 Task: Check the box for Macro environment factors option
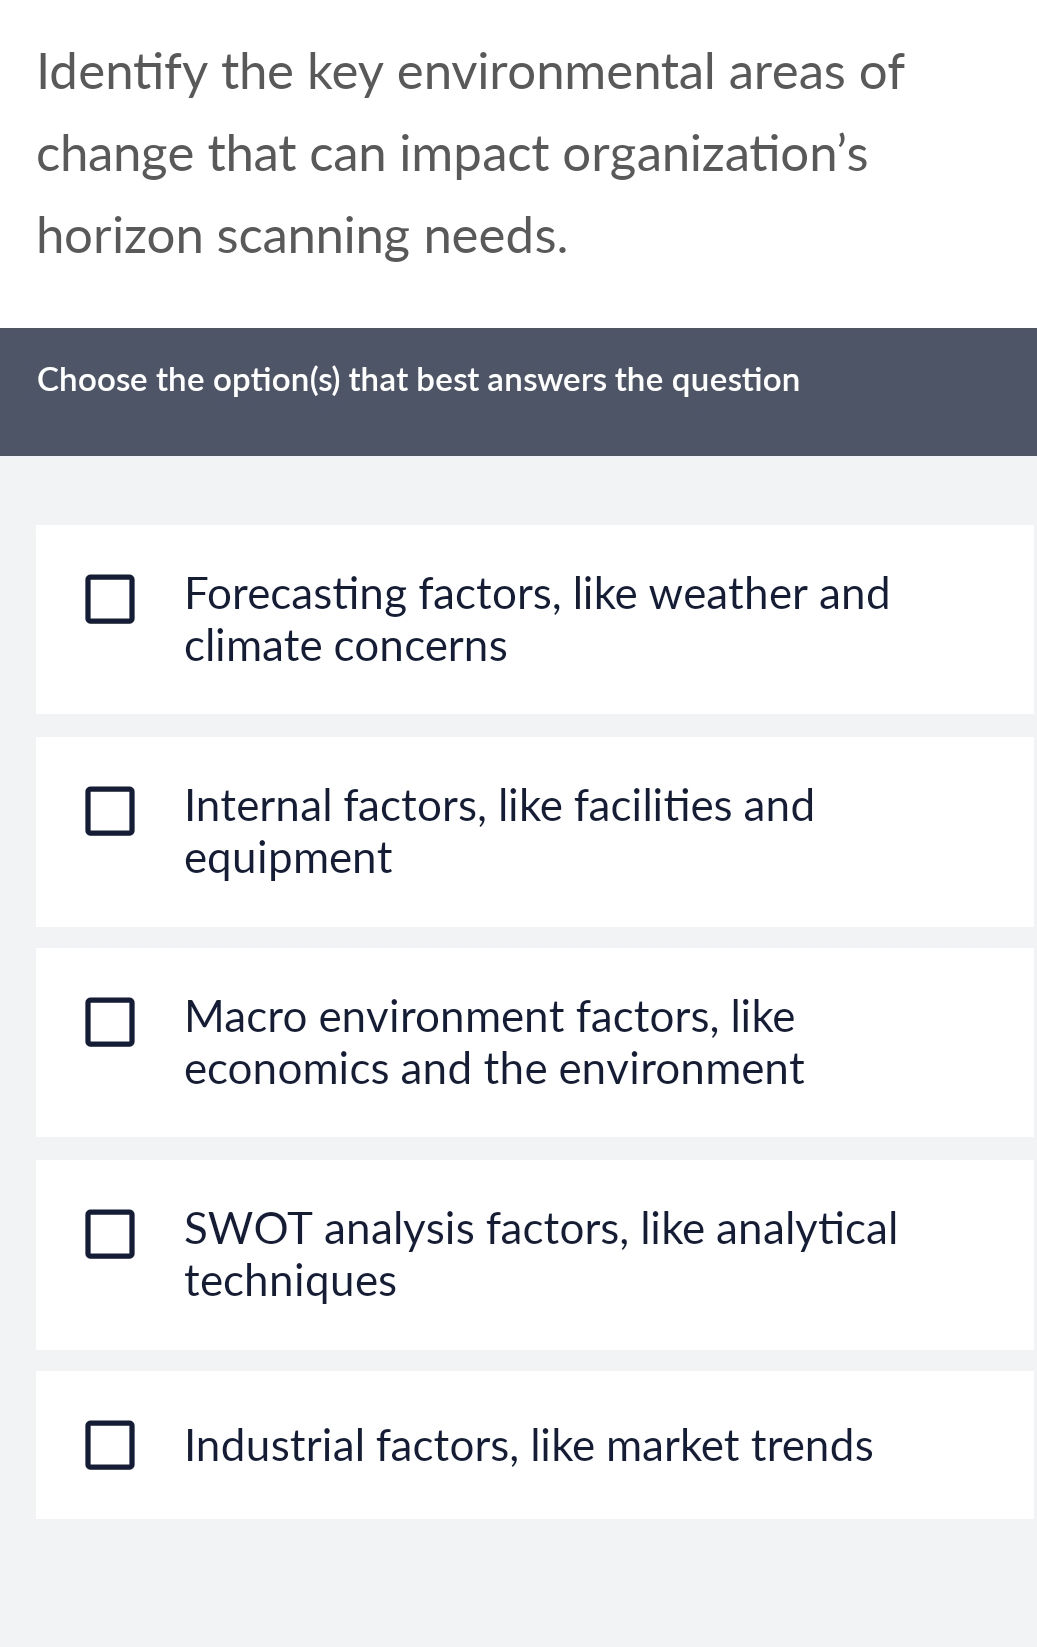(x=112, y=1023)
